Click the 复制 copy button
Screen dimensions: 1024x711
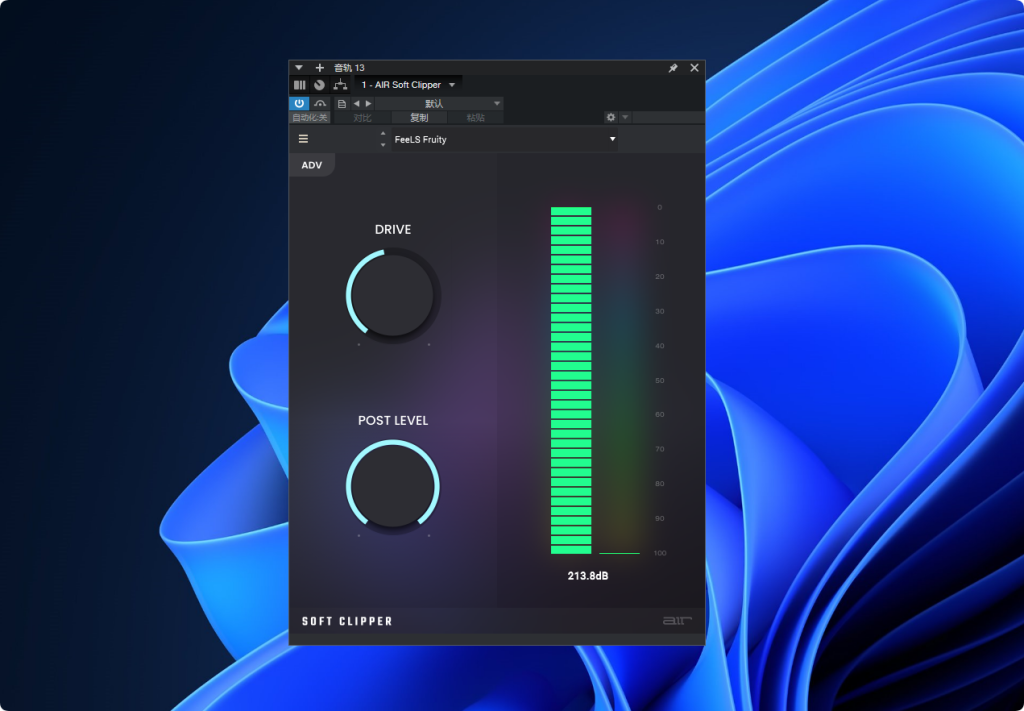[419, 118]
